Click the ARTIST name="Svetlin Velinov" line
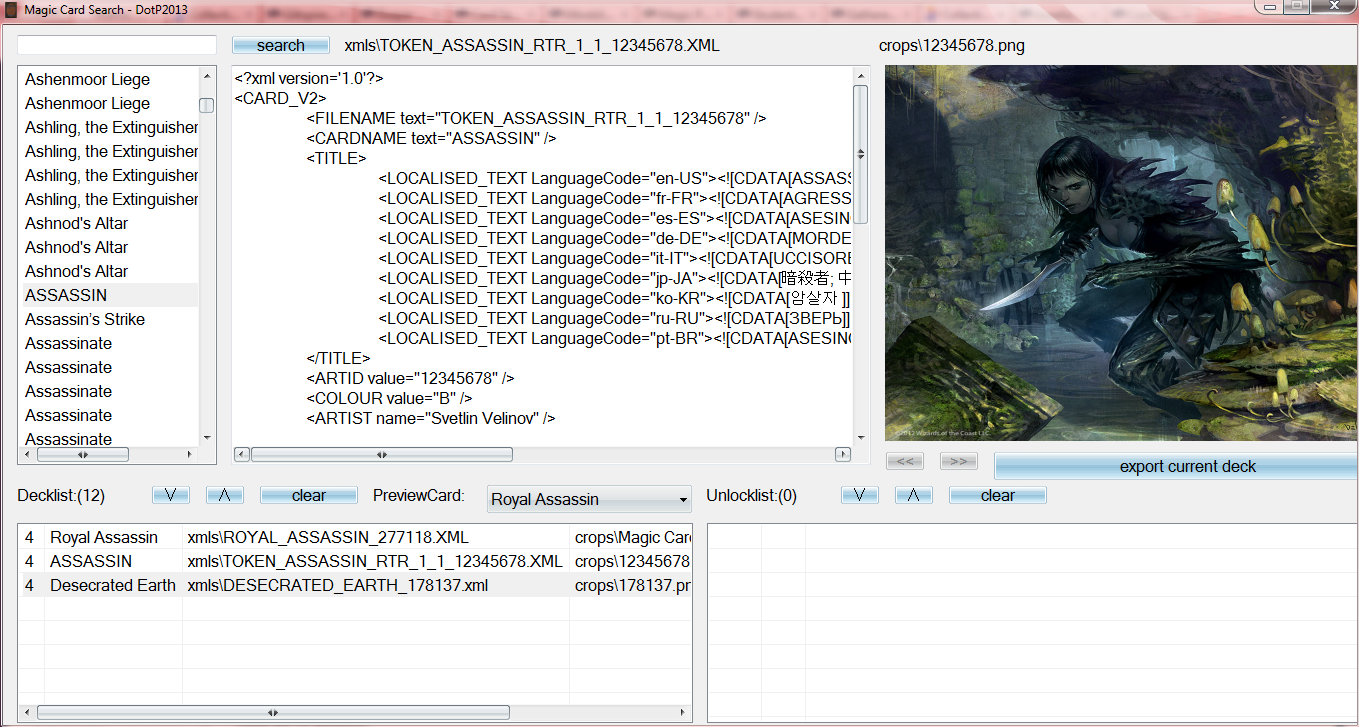This screenshot has width=1359, height=727. 430,418
